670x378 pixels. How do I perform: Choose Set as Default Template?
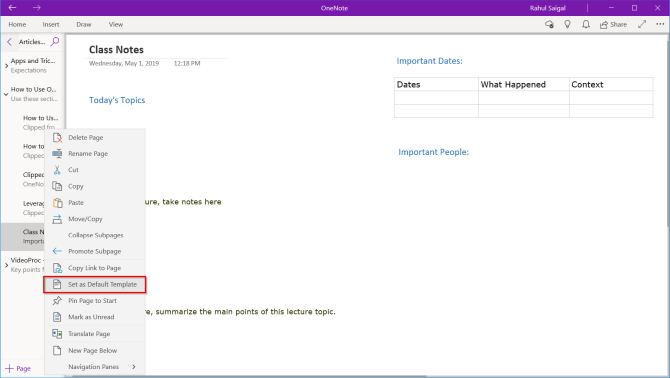(95, 284)
